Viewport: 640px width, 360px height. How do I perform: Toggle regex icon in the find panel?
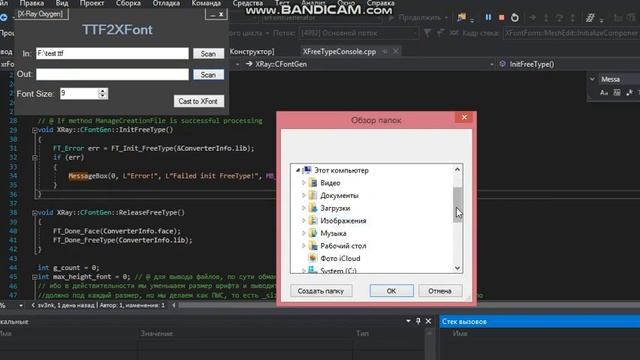coord(629,93)
